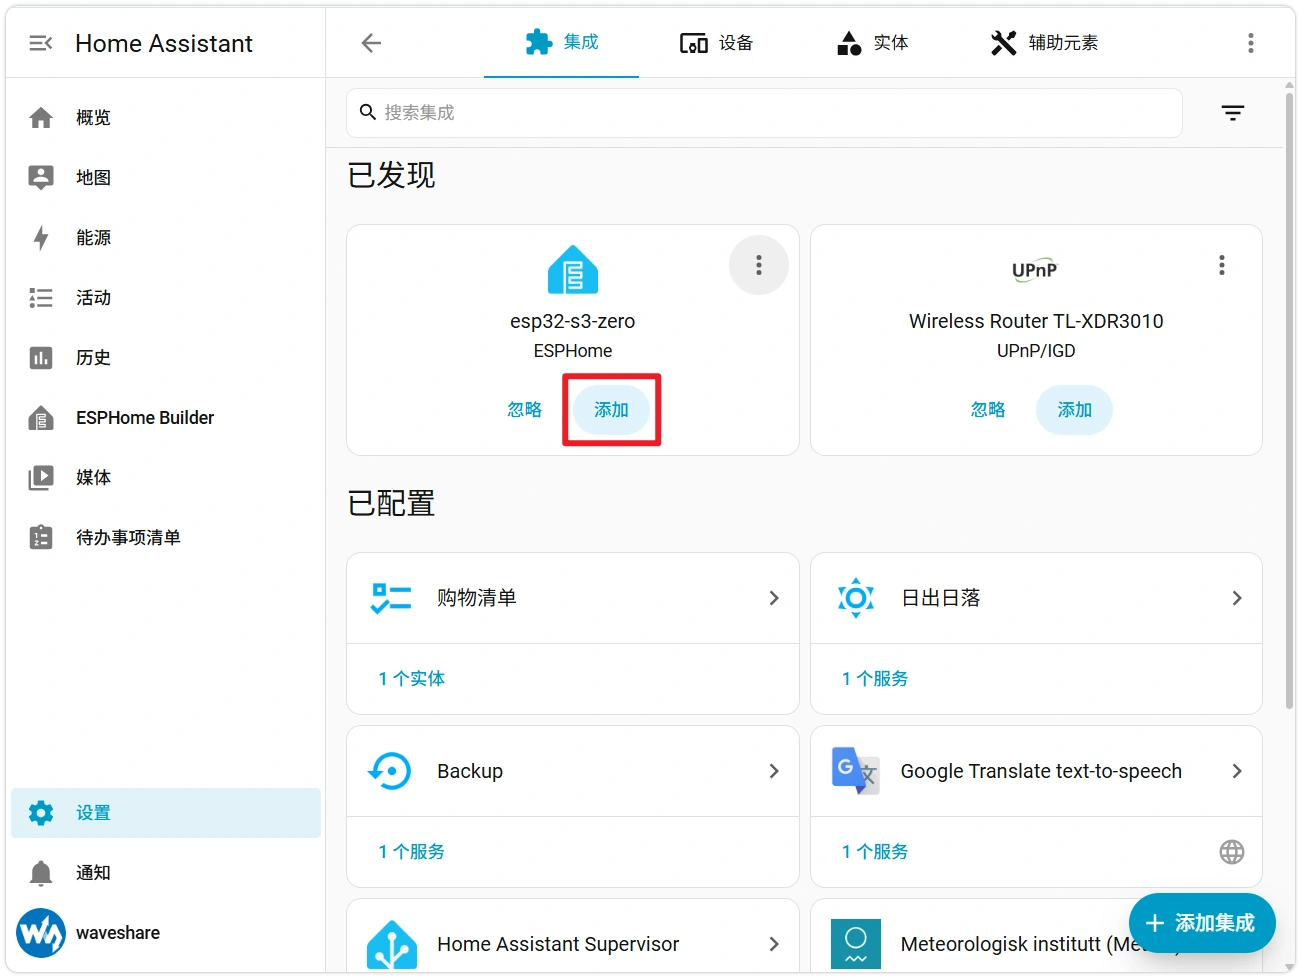Switch to the 设备 devices tab
The width and height of the screenshot is (1301, 978).
[716, 42]
